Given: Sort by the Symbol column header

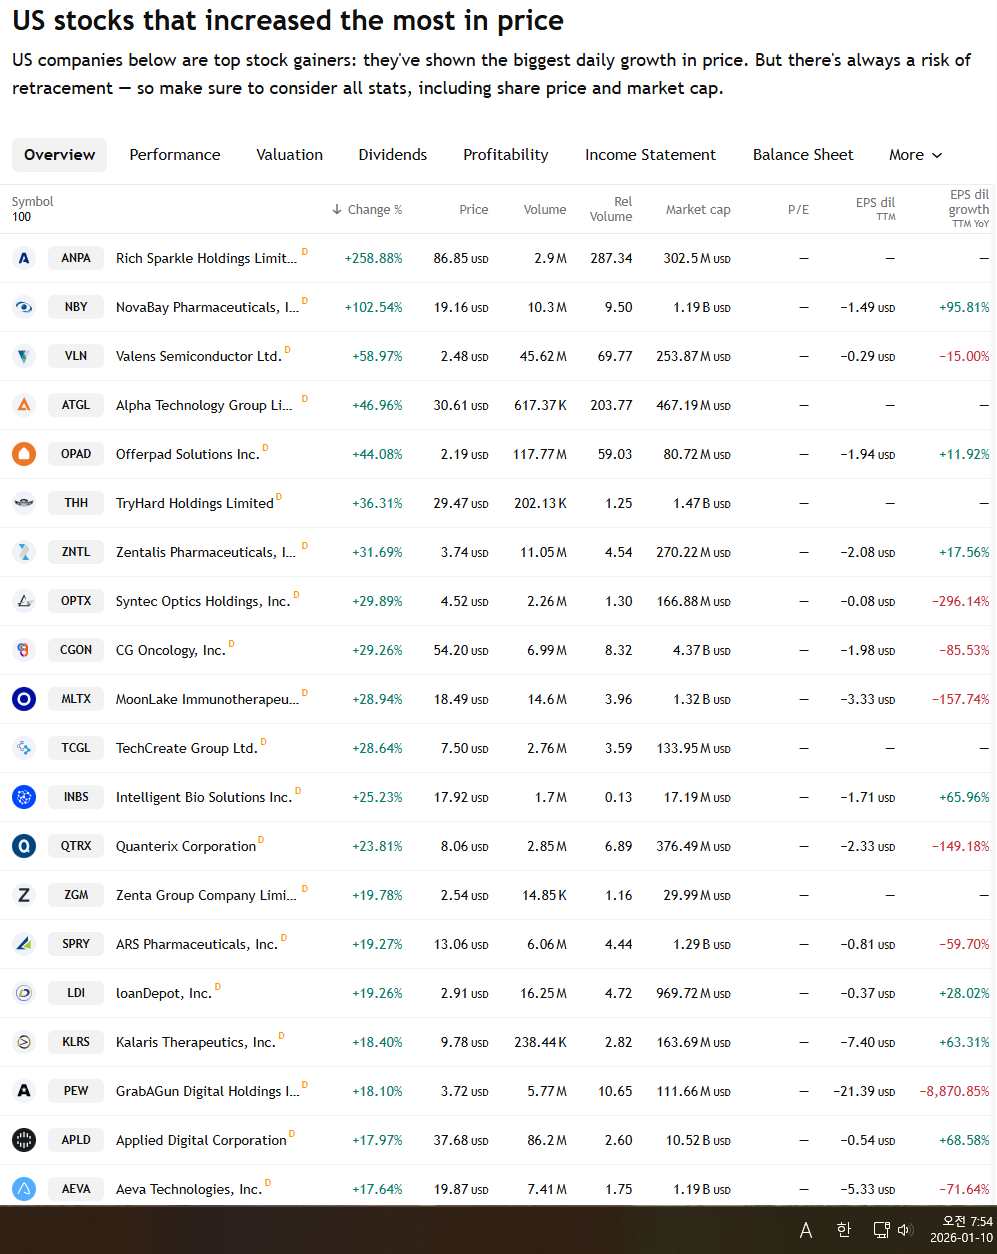Looking at the screenshot, I should pyautogui.click(x=33, y=202).
